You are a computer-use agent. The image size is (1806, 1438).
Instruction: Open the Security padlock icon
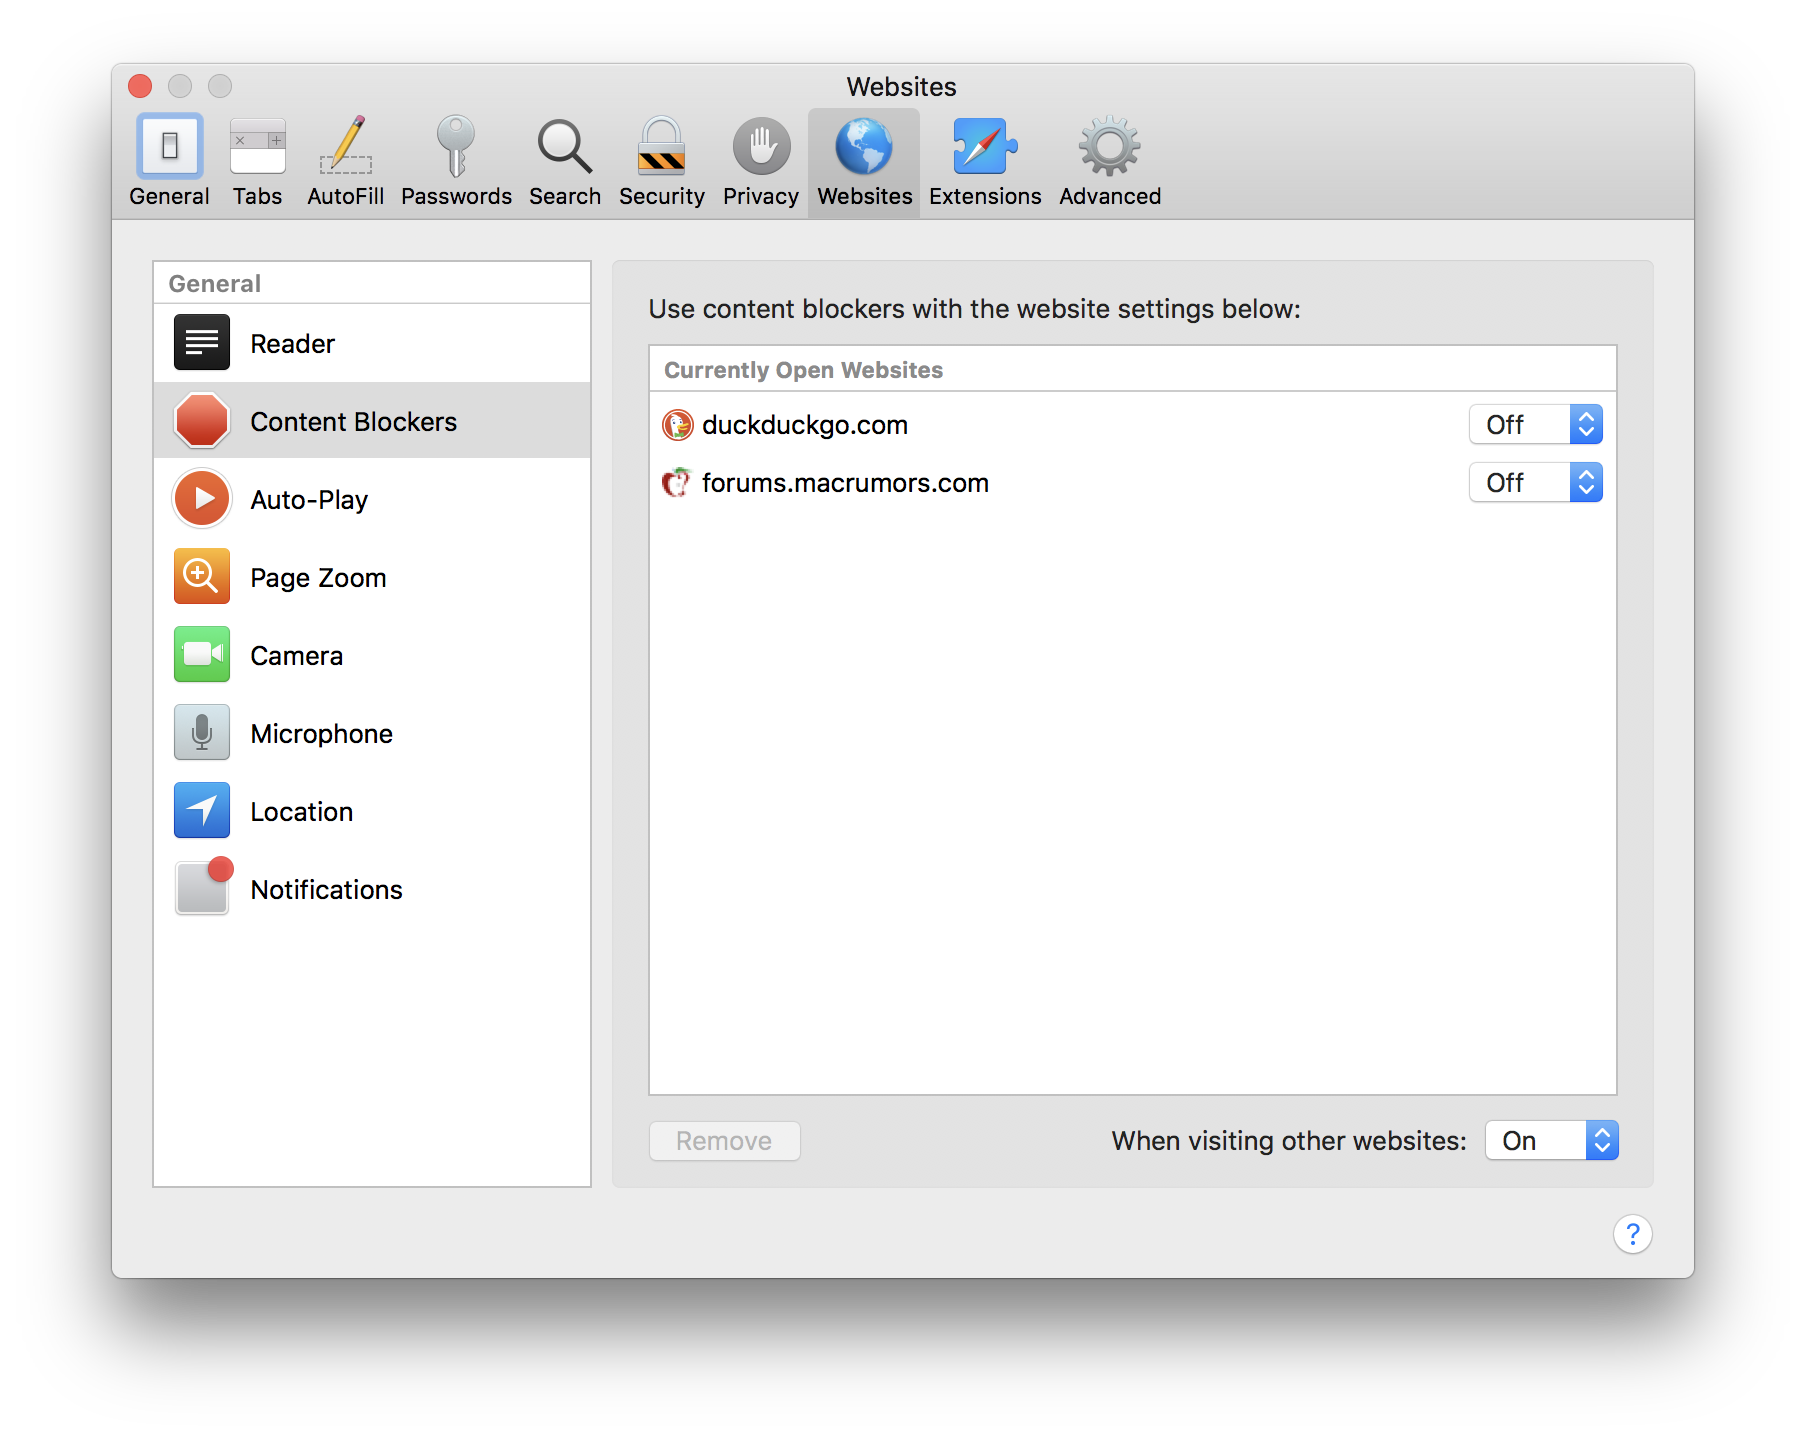pyautogui.click(x=661, y=147)
